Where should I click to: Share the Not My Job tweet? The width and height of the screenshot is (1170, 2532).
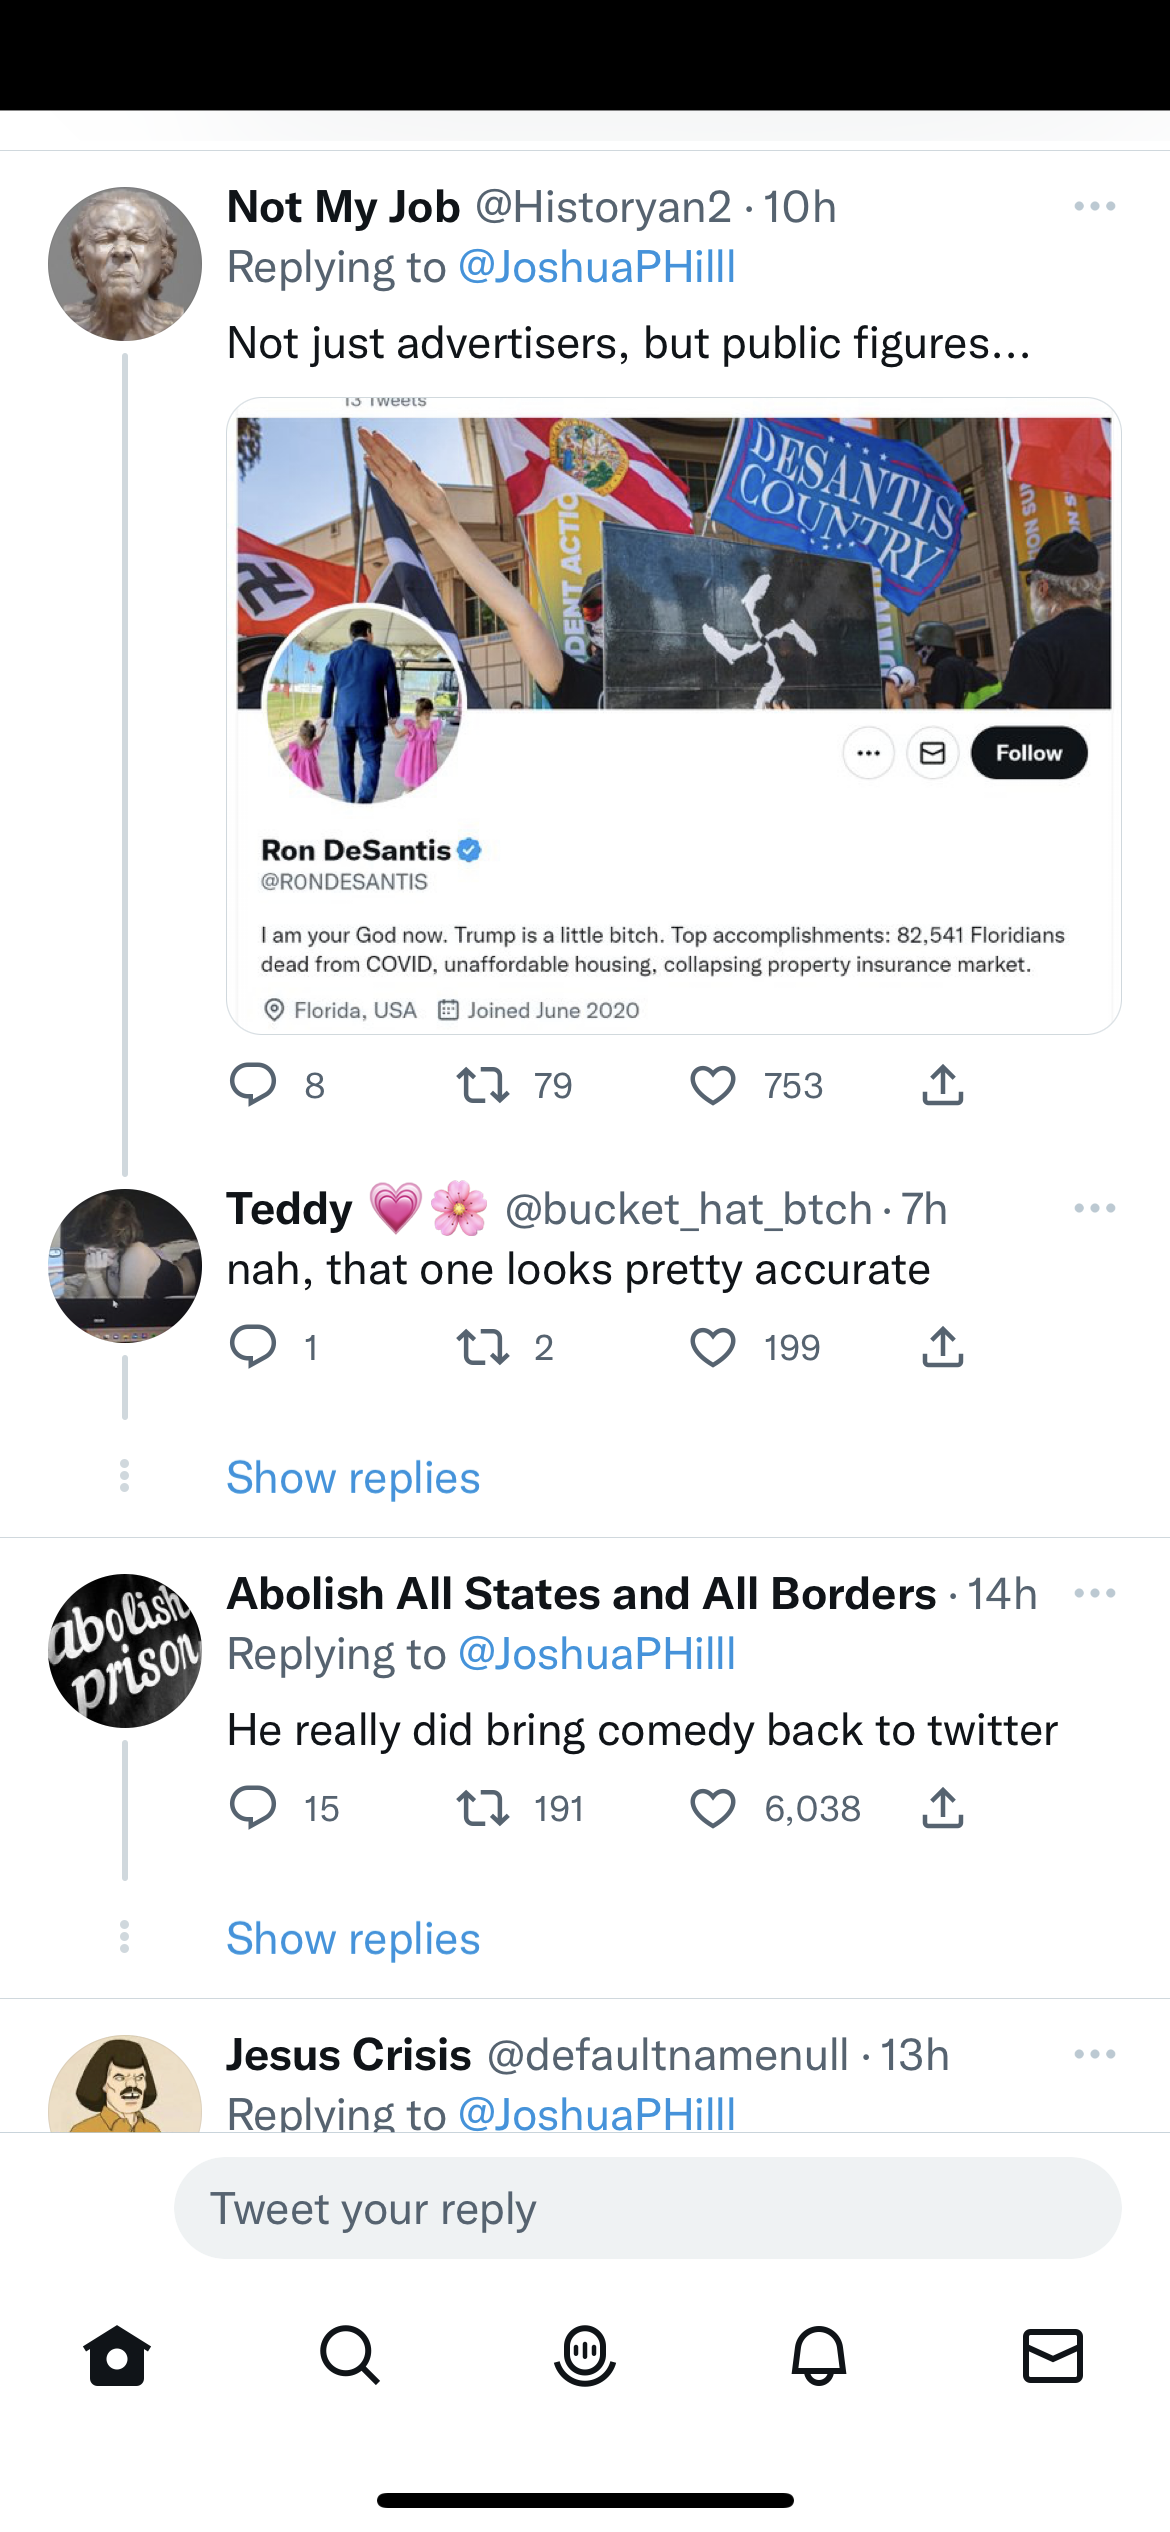tap(942, 1086)
